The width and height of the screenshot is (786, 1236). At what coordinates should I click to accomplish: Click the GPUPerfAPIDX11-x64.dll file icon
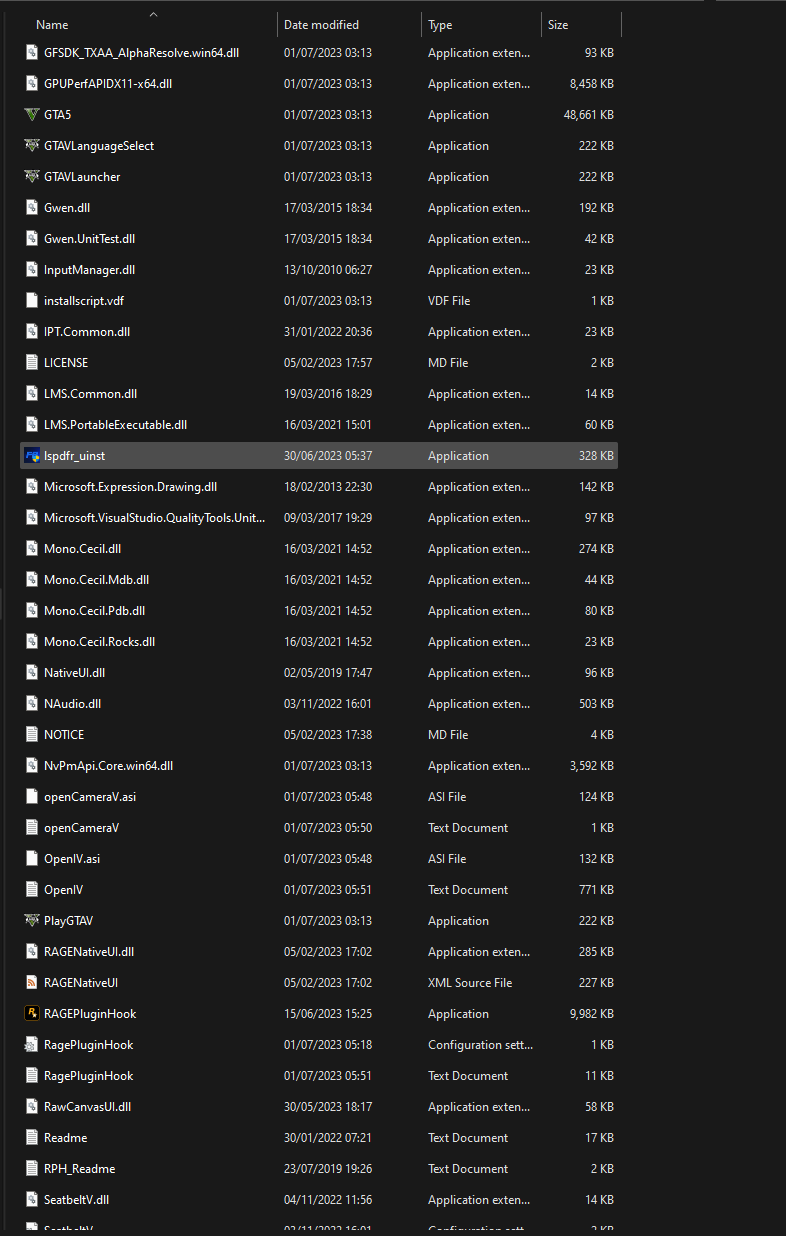coord(32,84)
